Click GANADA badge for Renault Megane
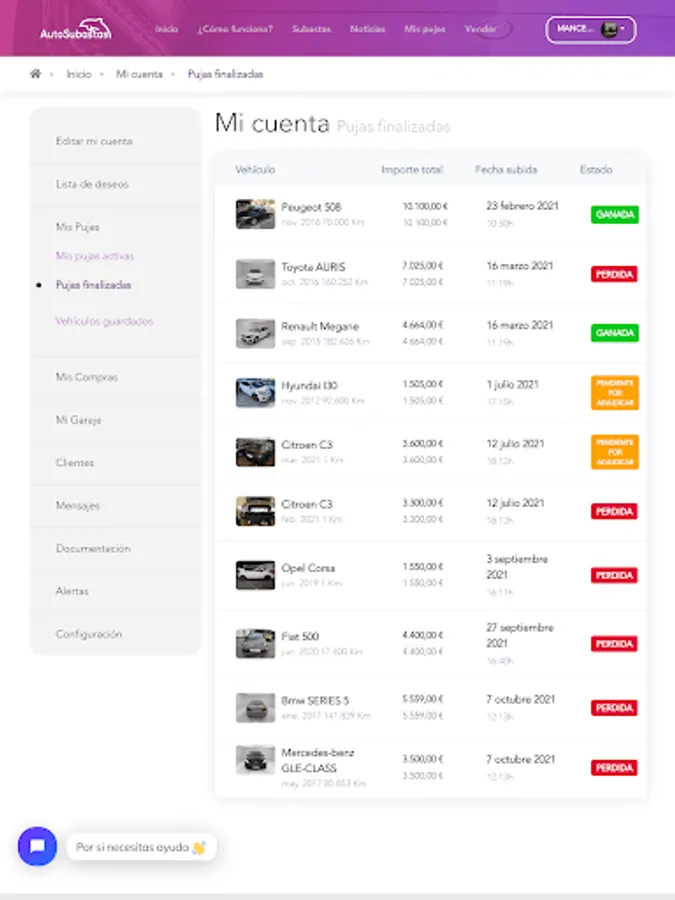The height and width of the screenshot is (900, 675). click(x=615, y=333)
